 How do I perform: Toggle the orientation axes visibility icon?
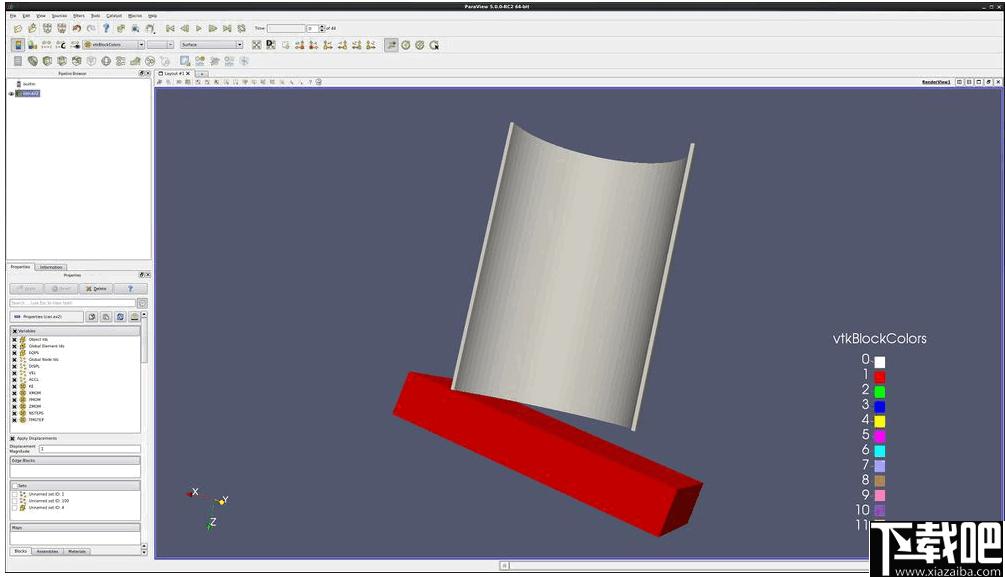(391, 45)
